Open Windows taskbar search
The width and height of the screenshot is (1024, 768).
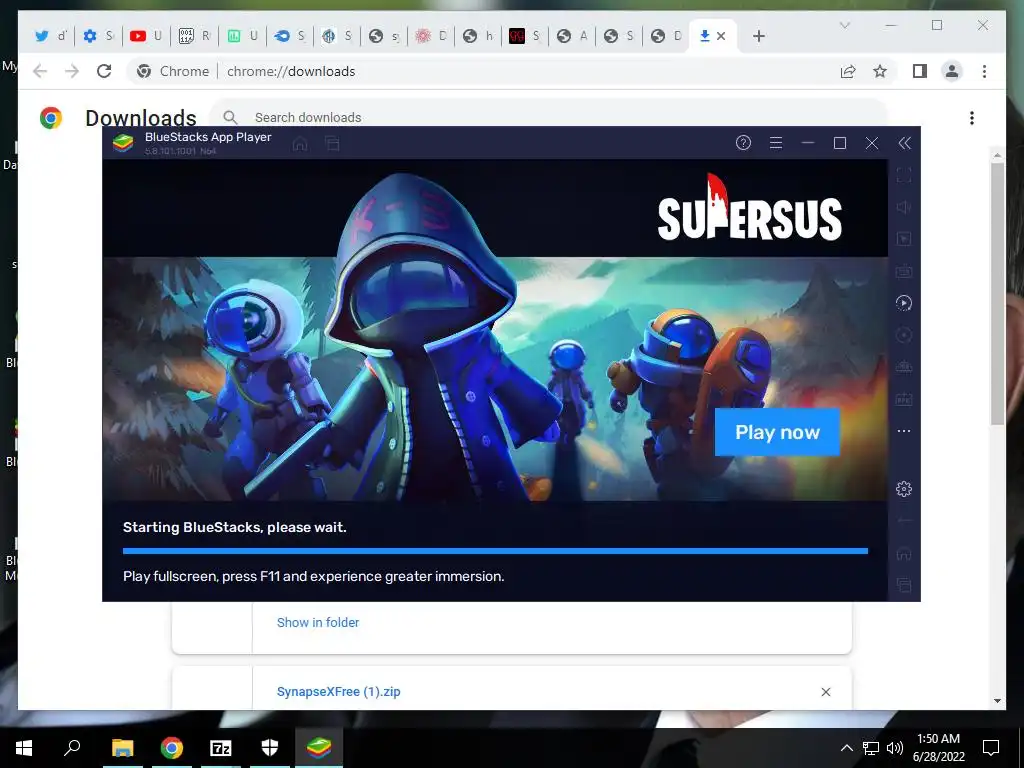point(72,748)
